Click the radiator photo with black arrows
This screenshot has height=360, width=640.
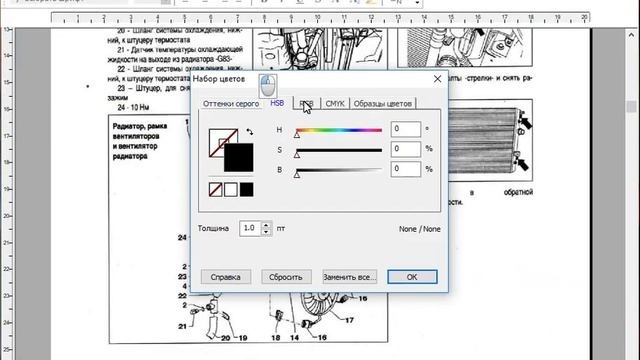coord(490,140)
